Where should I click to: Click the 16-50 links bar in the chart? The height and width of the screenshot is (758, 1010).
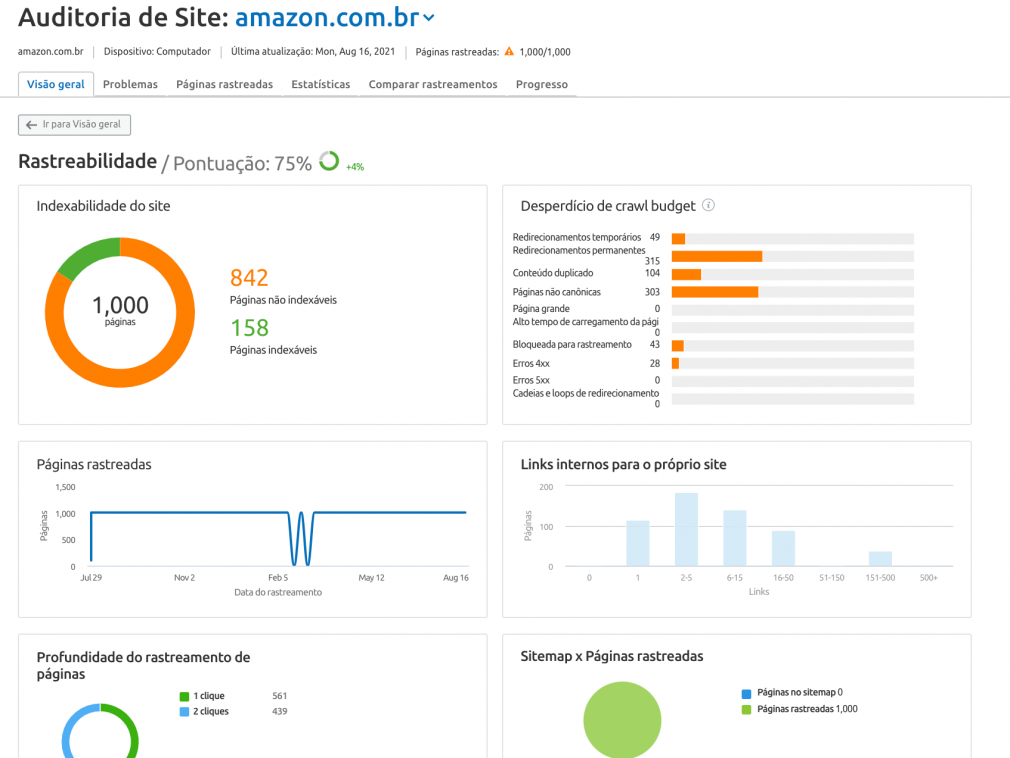coord(783,549)
